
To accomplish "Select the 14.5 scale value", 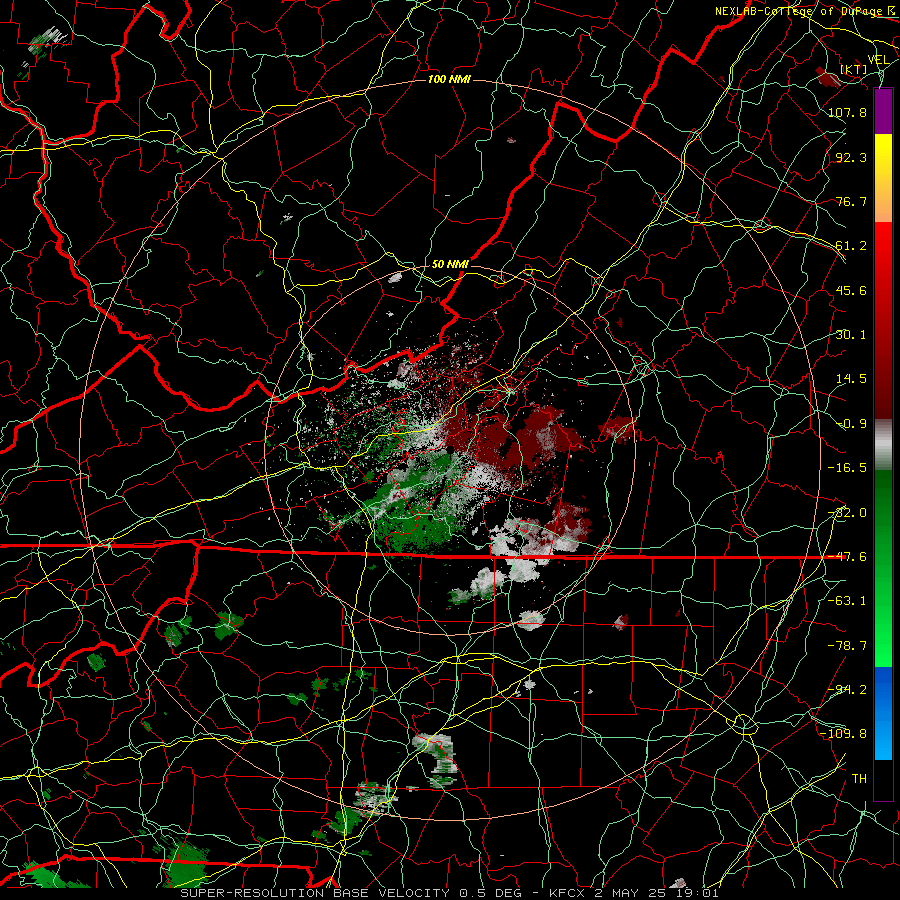I will pos(851,379).
